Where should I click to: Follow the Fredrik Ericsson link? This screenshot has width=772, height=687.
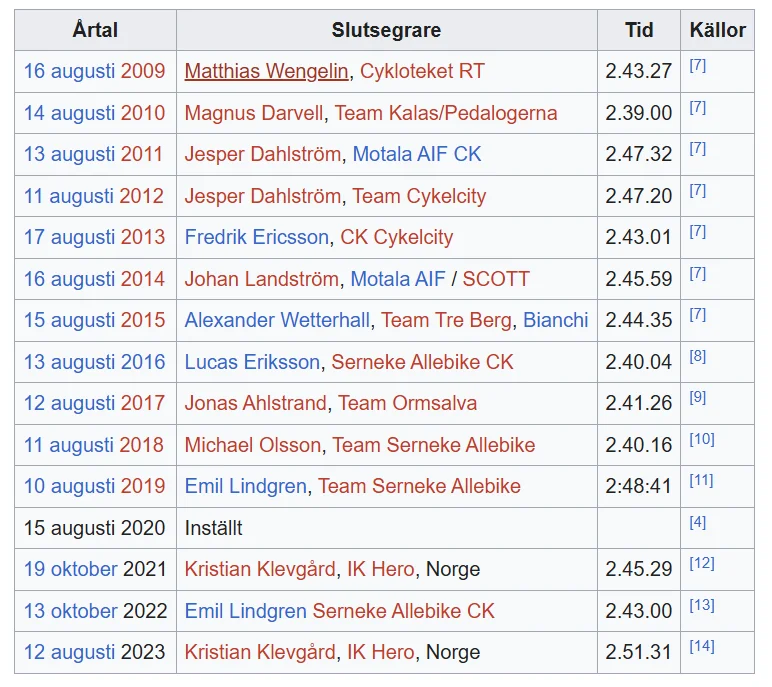(x=256, y=237)
